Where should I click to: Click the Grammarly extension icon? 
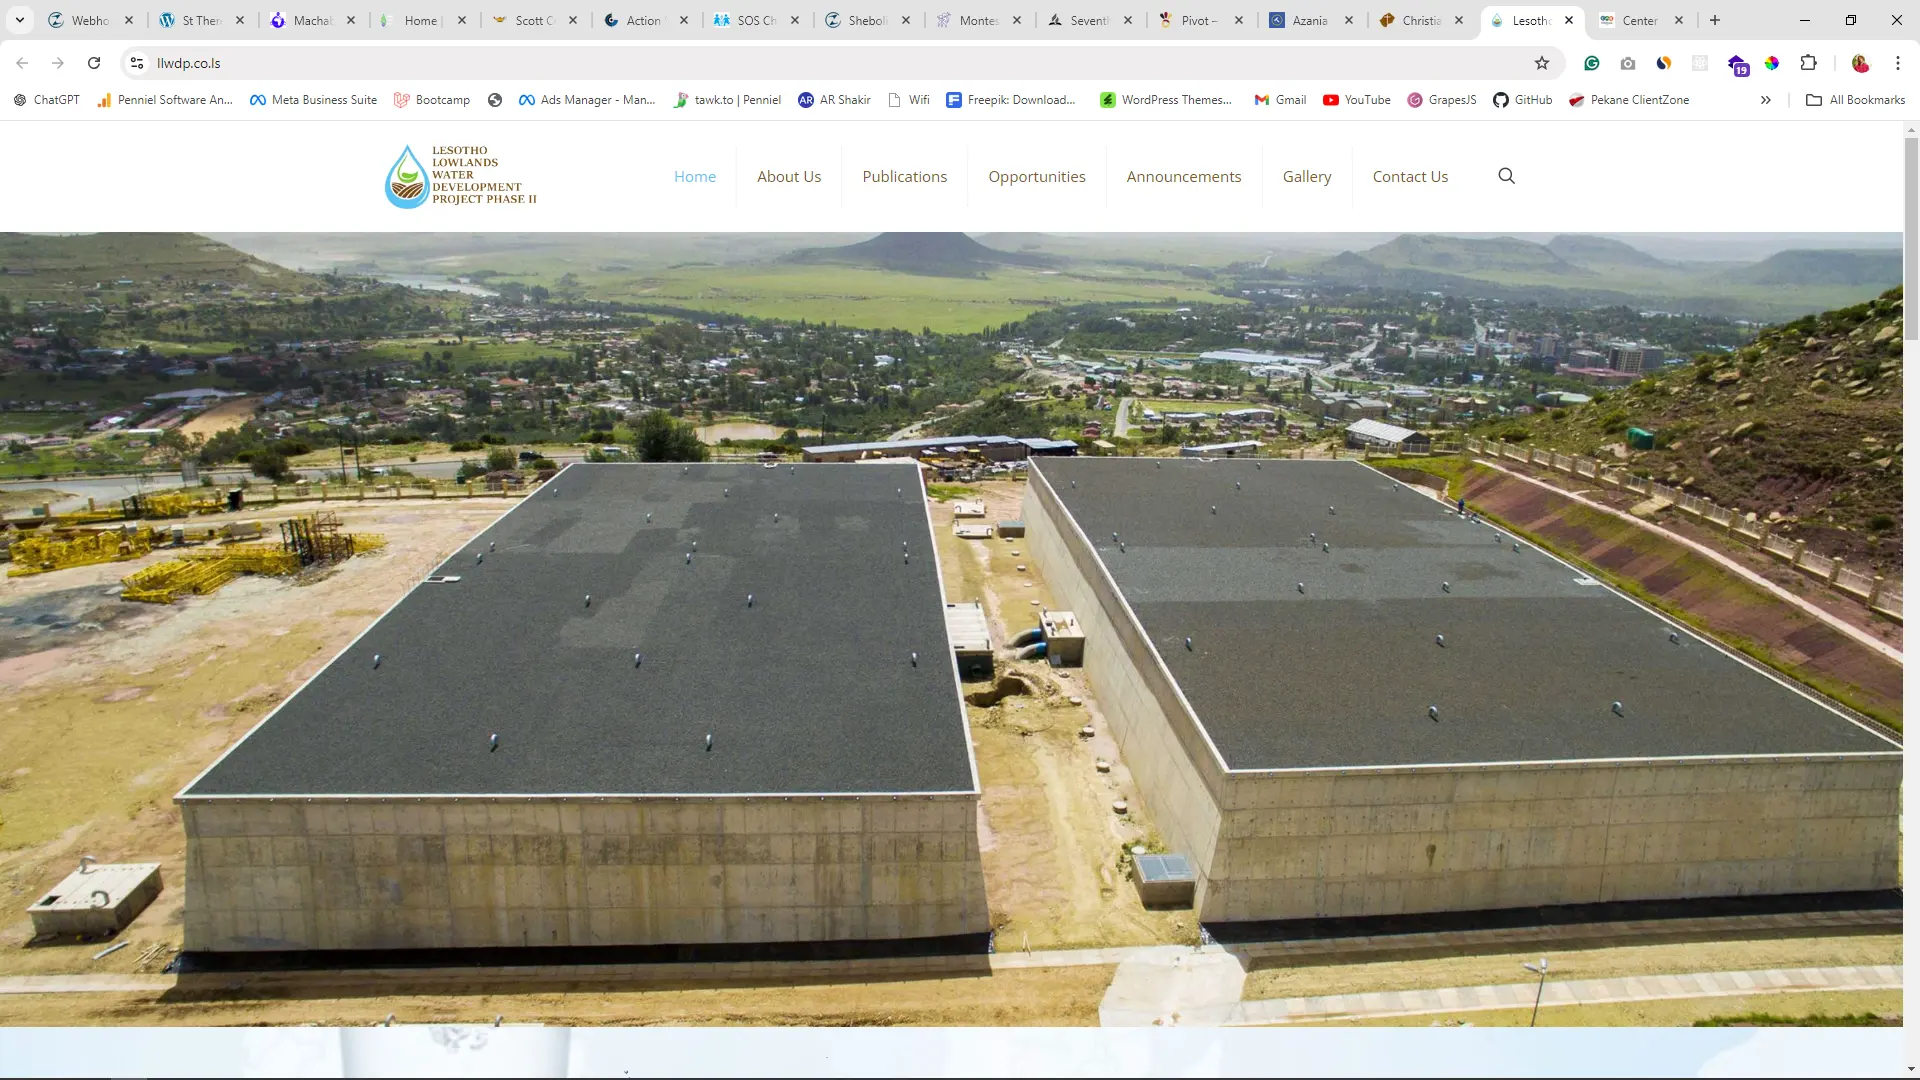(x=1592, y=63)
